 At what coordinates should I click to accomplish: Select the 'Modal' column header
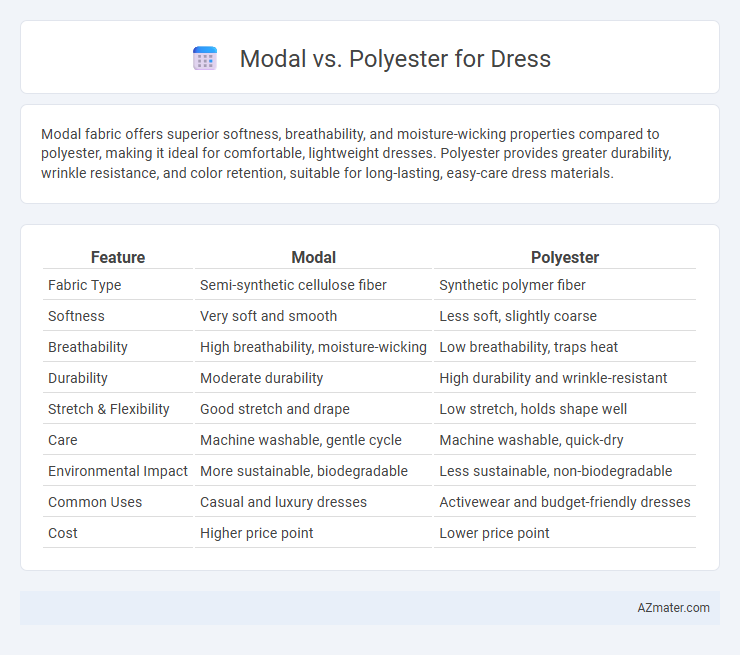click(x=313, y=257)
